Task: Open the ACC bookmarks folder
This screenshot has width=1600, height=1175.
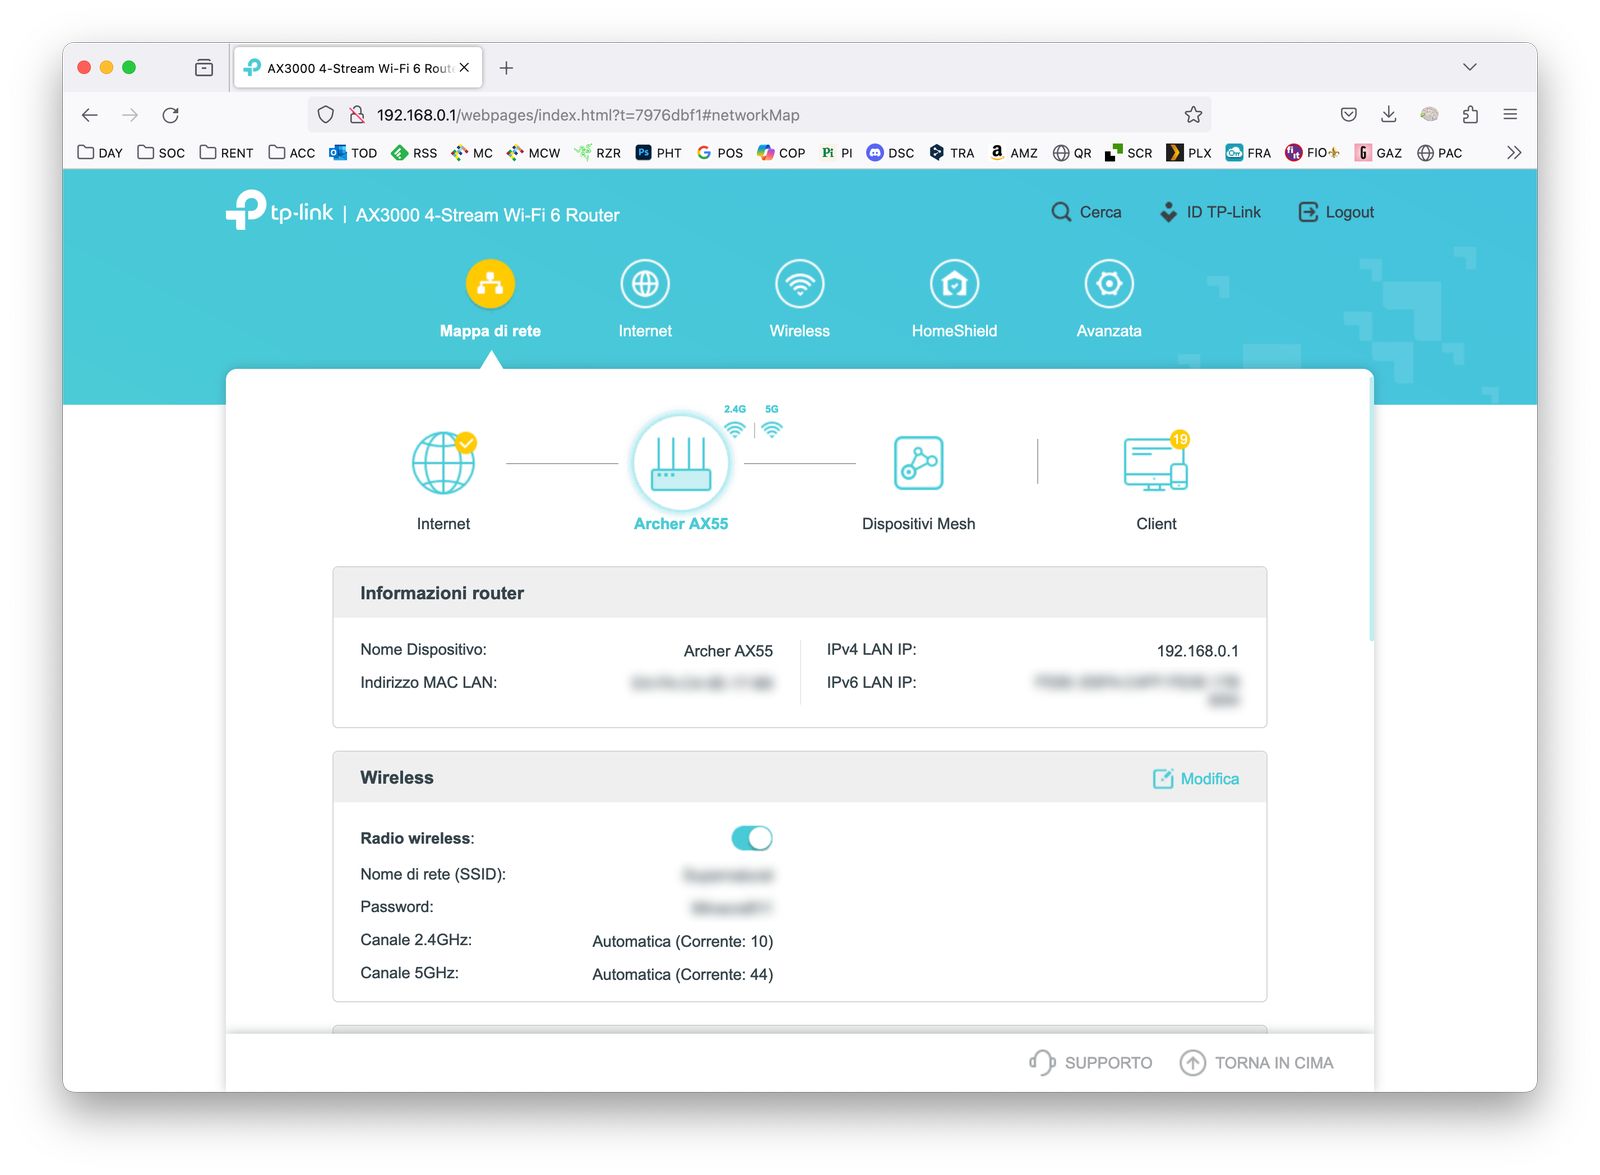Action: (292, 153)
